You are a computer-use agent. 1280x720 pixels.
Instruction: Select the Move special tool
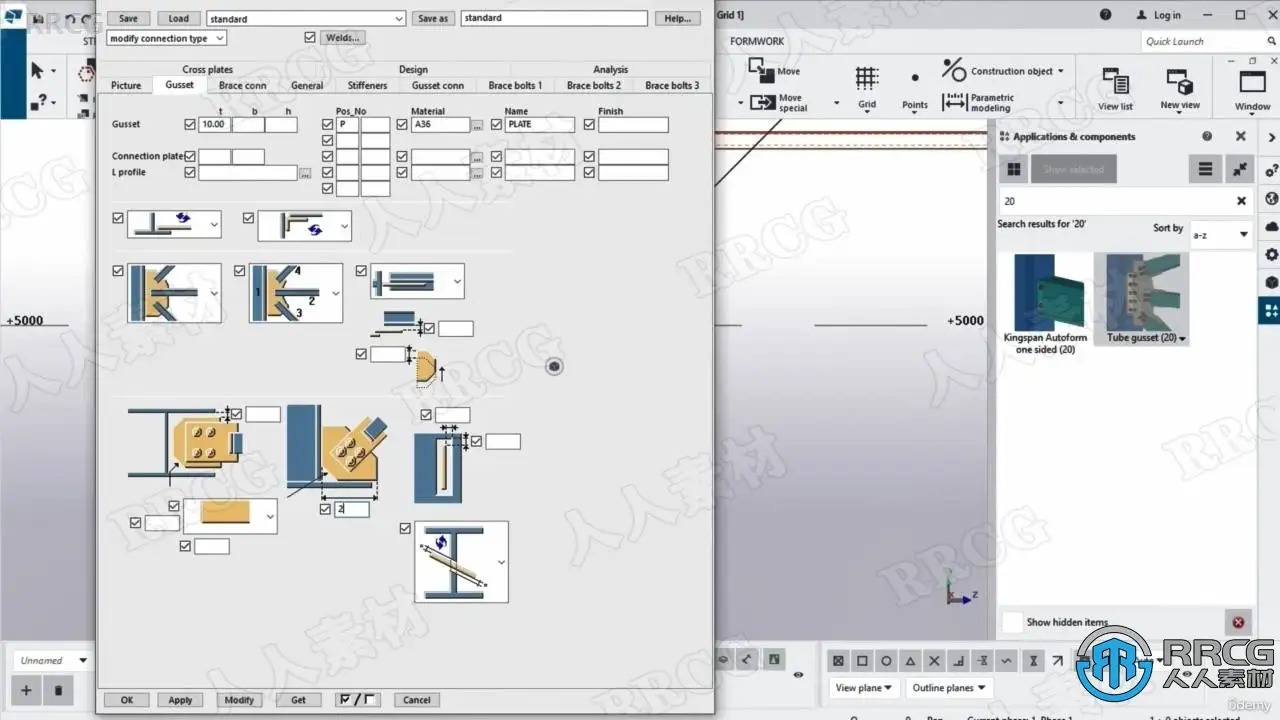point(778,103)
